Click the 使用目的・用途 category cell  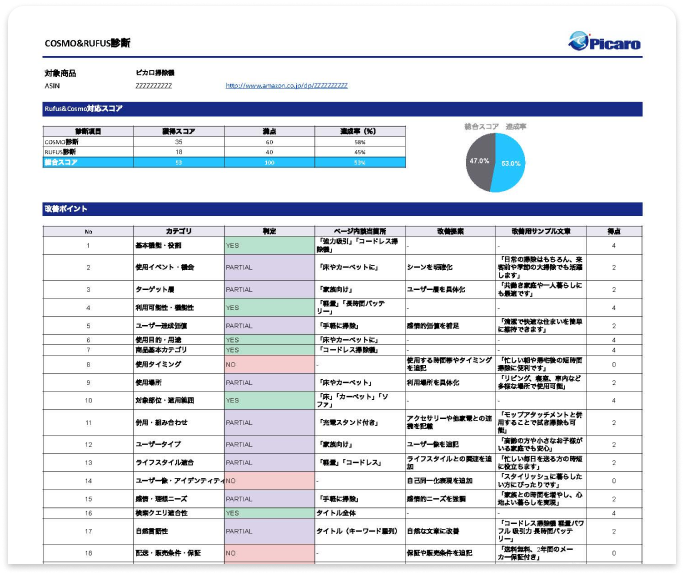[x=179, y=339]
